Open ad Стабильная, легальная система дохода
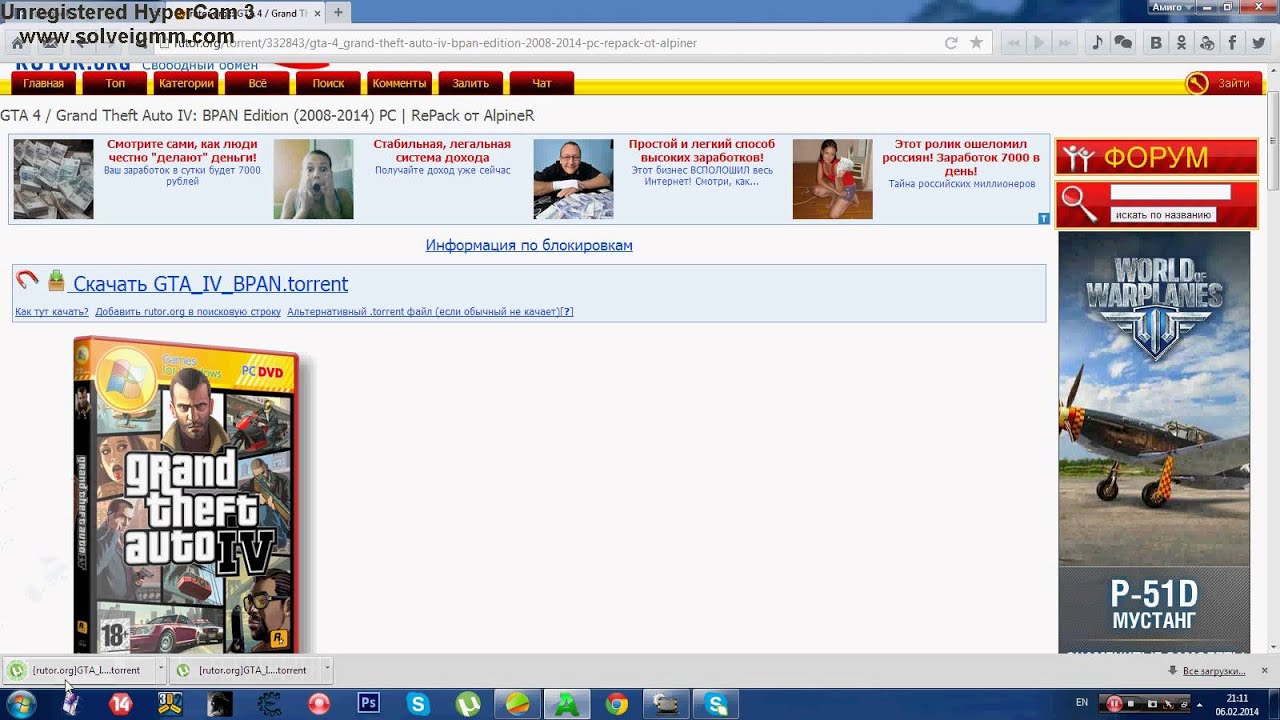This screenshot has height=720, width=1280. tap(442, 151)
